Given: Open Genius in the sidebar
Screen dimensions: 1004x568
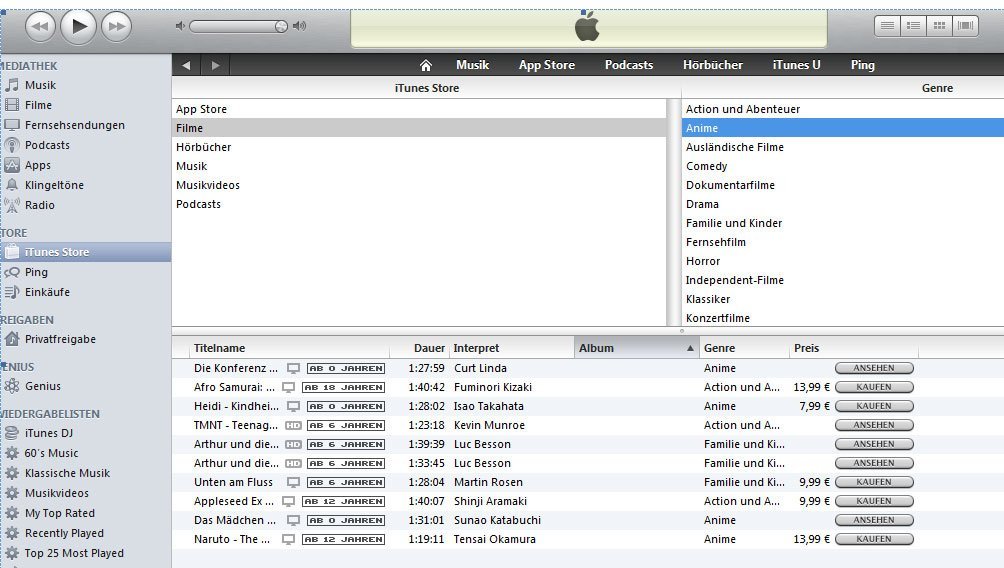Looking at the screenshot, I should click(x=43, y=386).
